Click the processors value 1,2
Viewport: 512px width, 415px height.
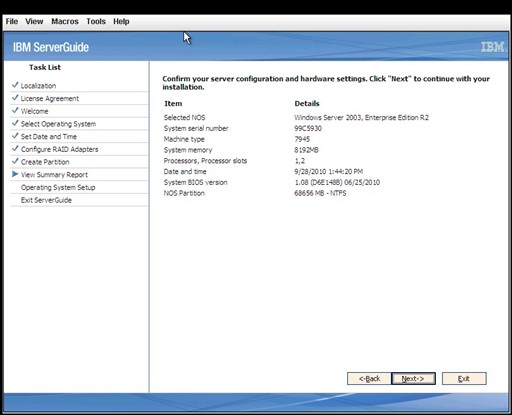pos(299,161)
